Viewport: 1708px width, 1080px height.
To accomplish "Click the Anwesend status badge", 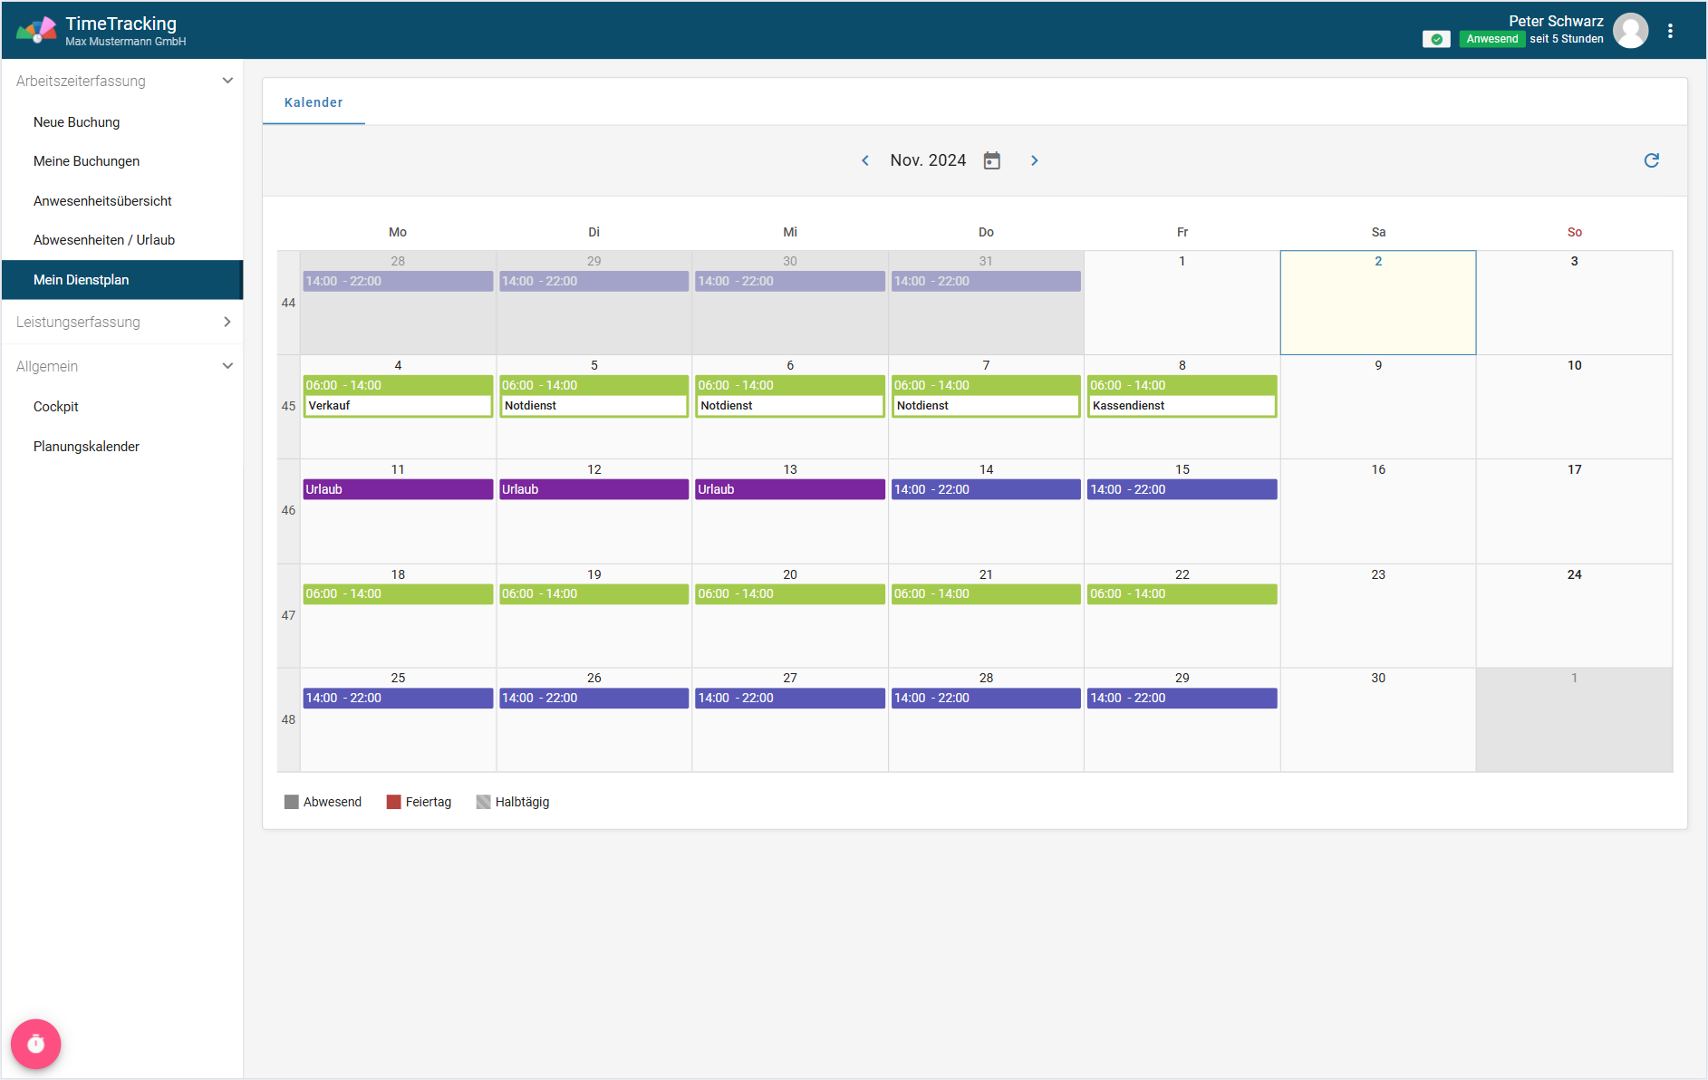I will 1491,39.
